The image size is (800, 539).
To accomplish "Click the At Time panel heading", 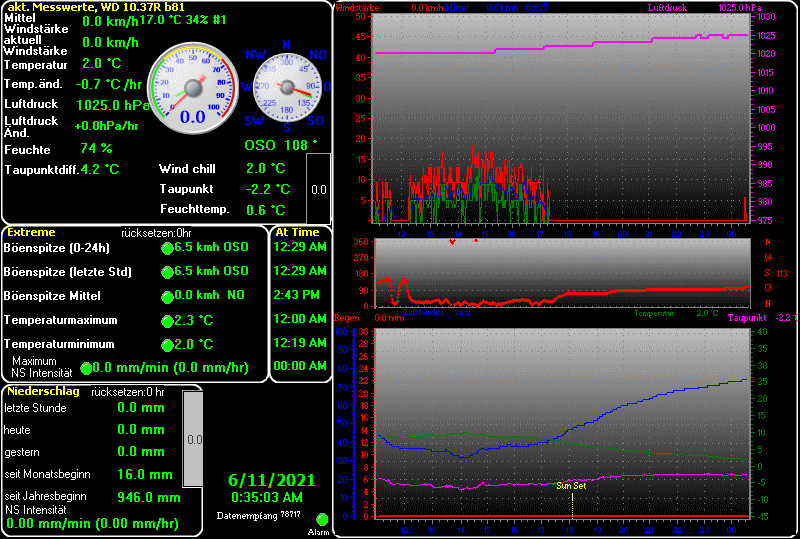I will (297, 232).
